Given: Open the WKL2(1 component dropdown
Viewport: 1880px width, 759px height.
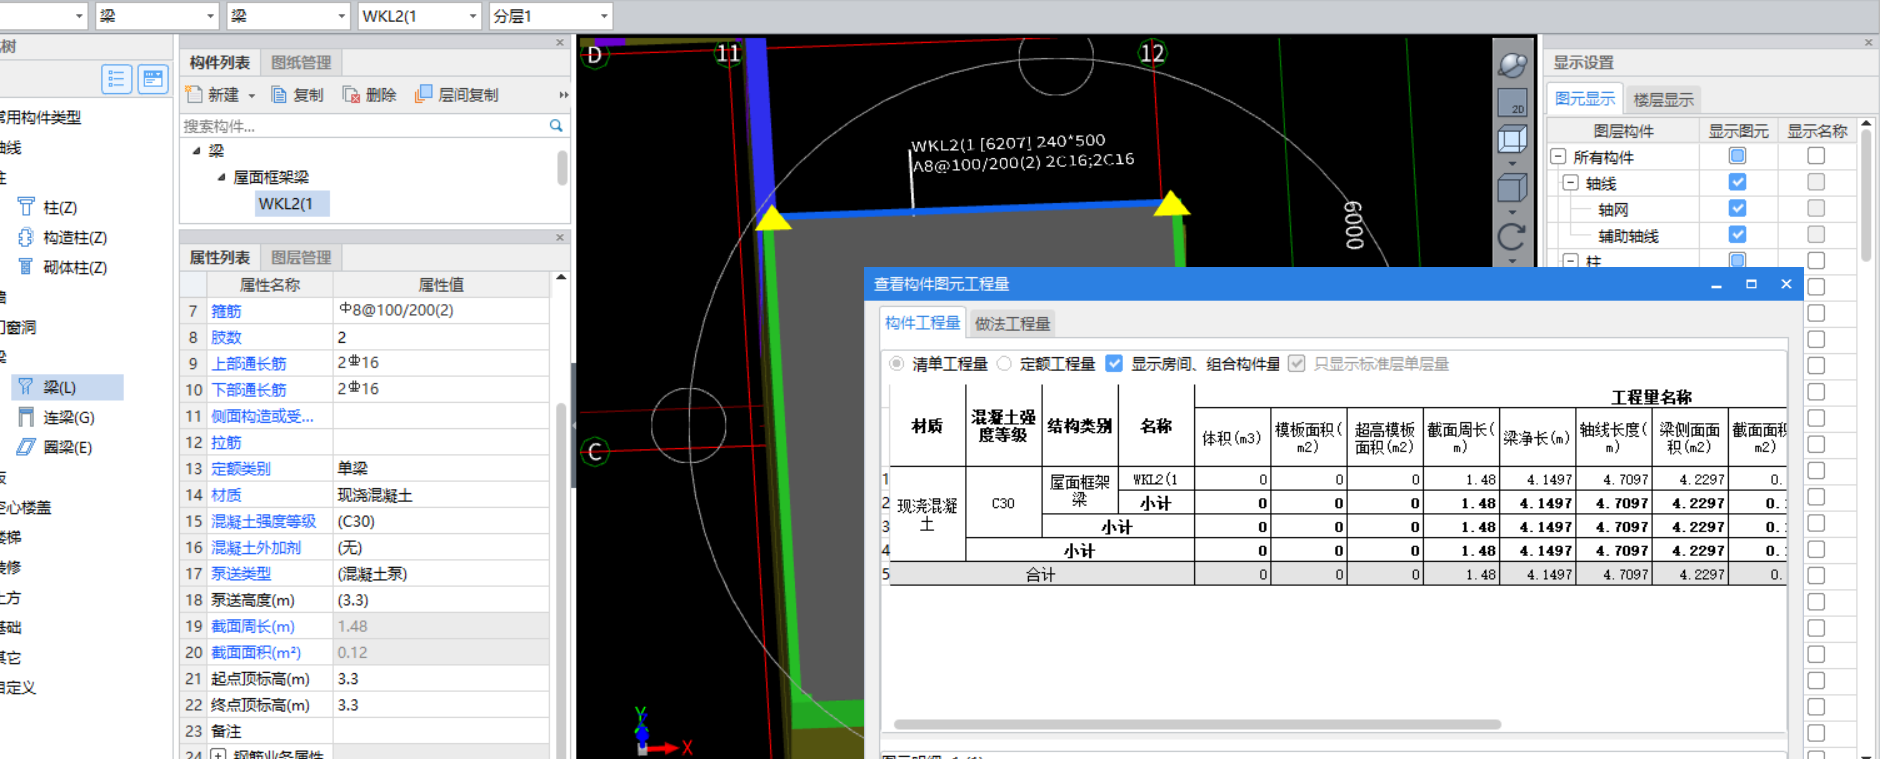Looking at the screenshot, I should click(473, 16).
